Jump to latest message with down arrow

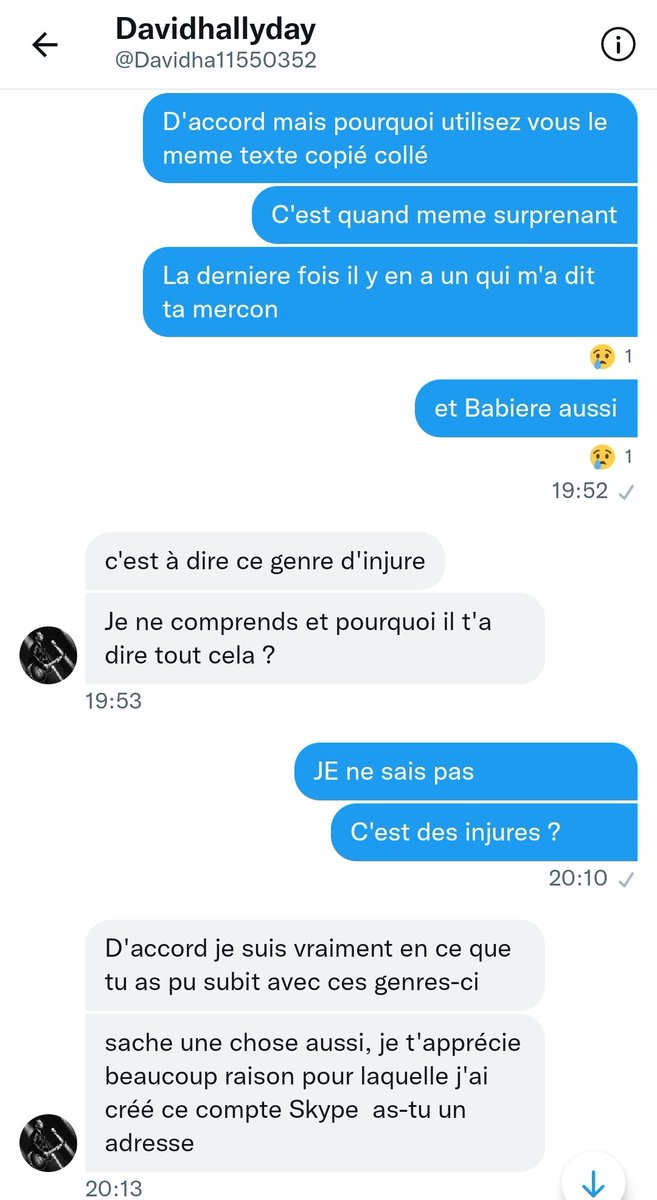click(593, 1182)
